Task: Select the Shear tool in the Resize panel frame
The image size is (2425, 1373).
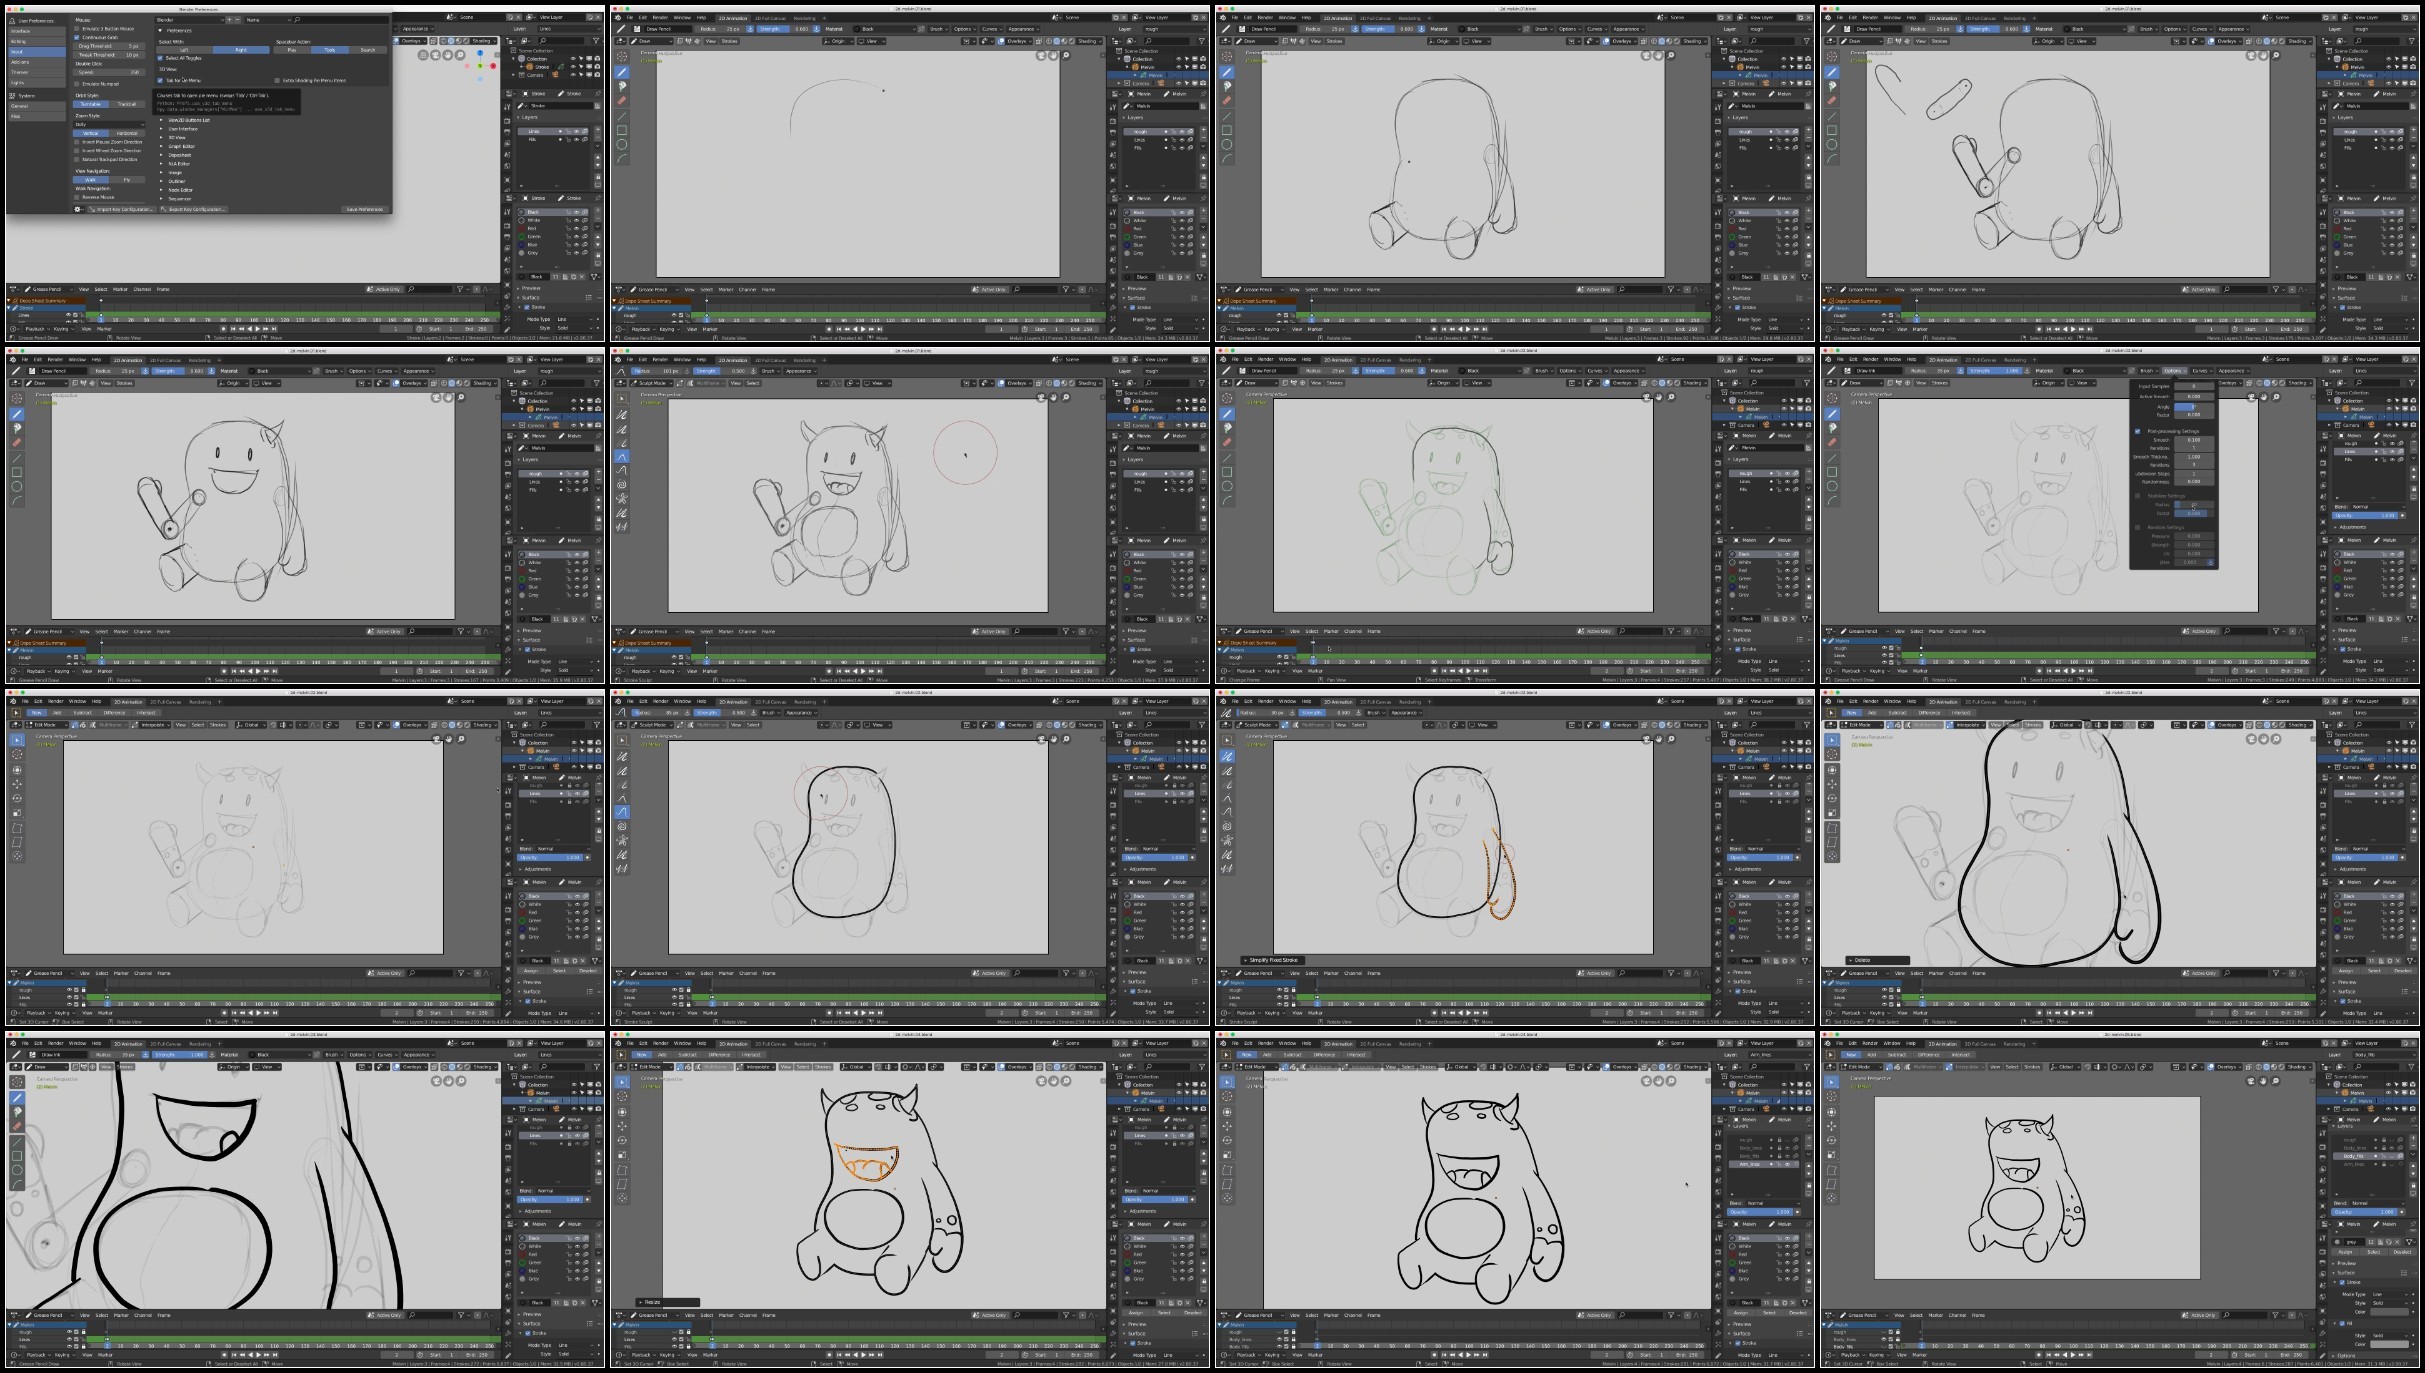Action: pyautogui.click(x=622, y=1184)
